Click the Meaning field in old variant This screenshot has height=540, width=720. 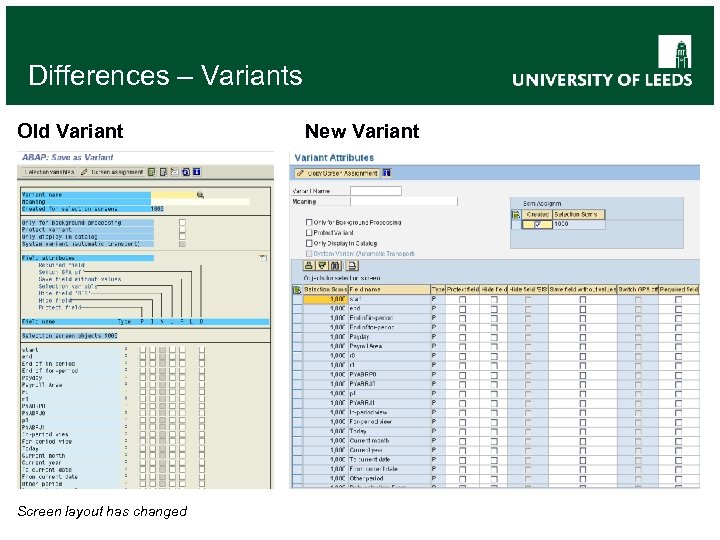tap(200, 202)
